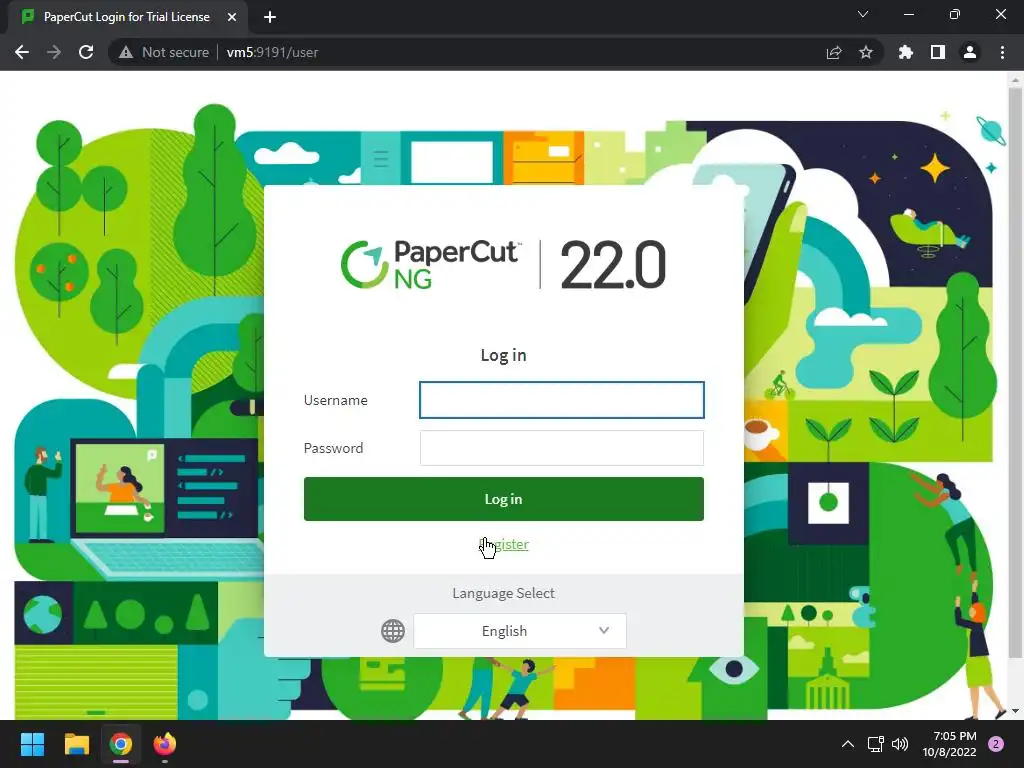Click the Log in heading text
This screenshot has width=1024, height=768.
[504, 355]
